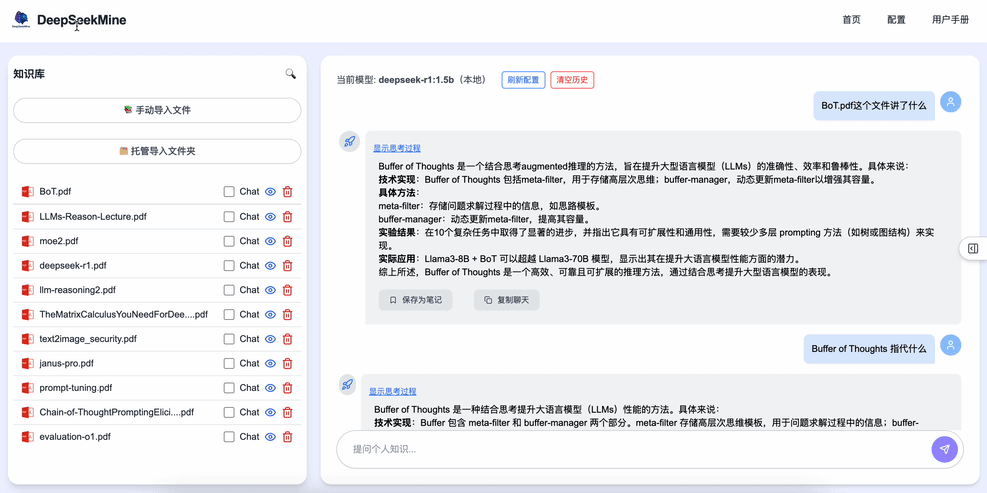Viewport: 987px width, 493px height.
Task: Preview evaluation-o1.pdf with the eye icon
Action: (270, 437)
